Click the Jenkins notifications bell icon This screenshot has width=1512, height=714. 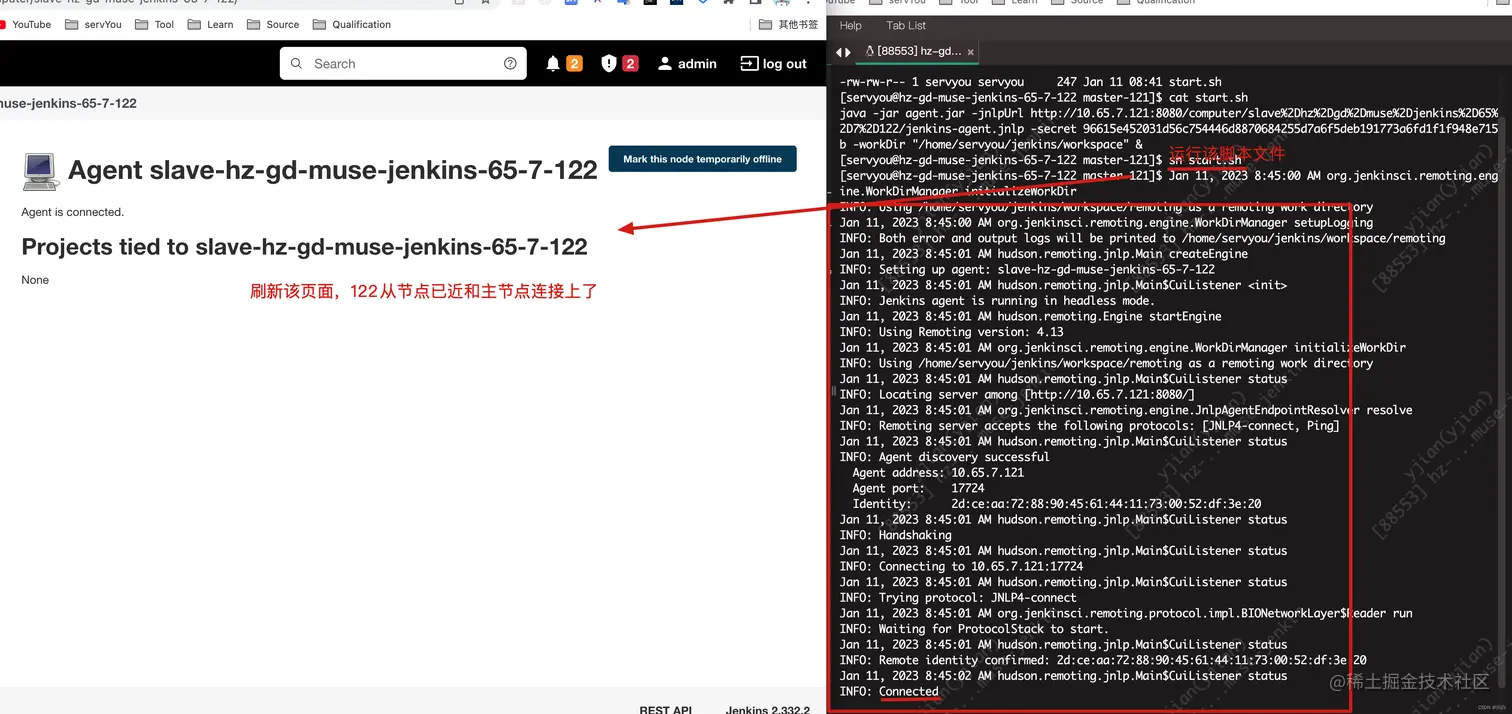point(553,64)
